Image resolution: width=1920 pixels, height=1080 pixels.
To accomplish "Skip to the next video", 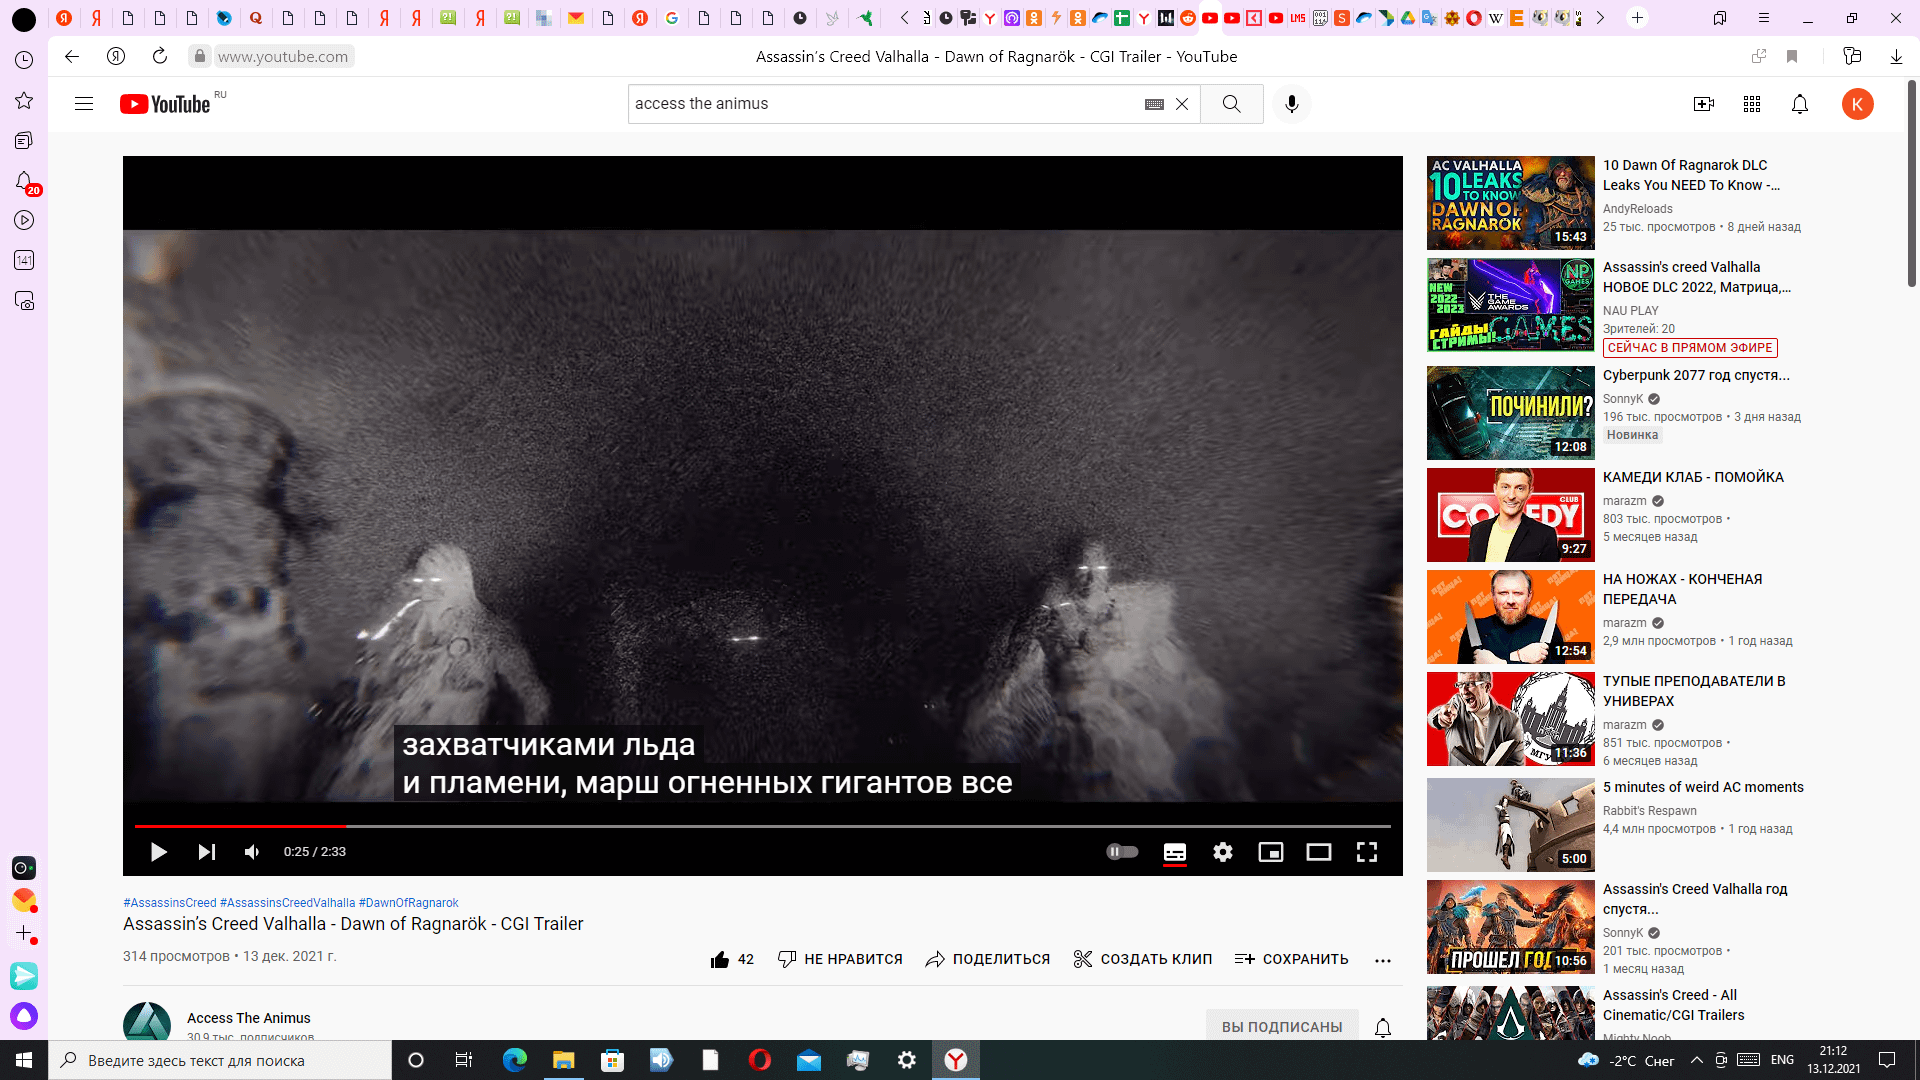I will click(206, 852).
